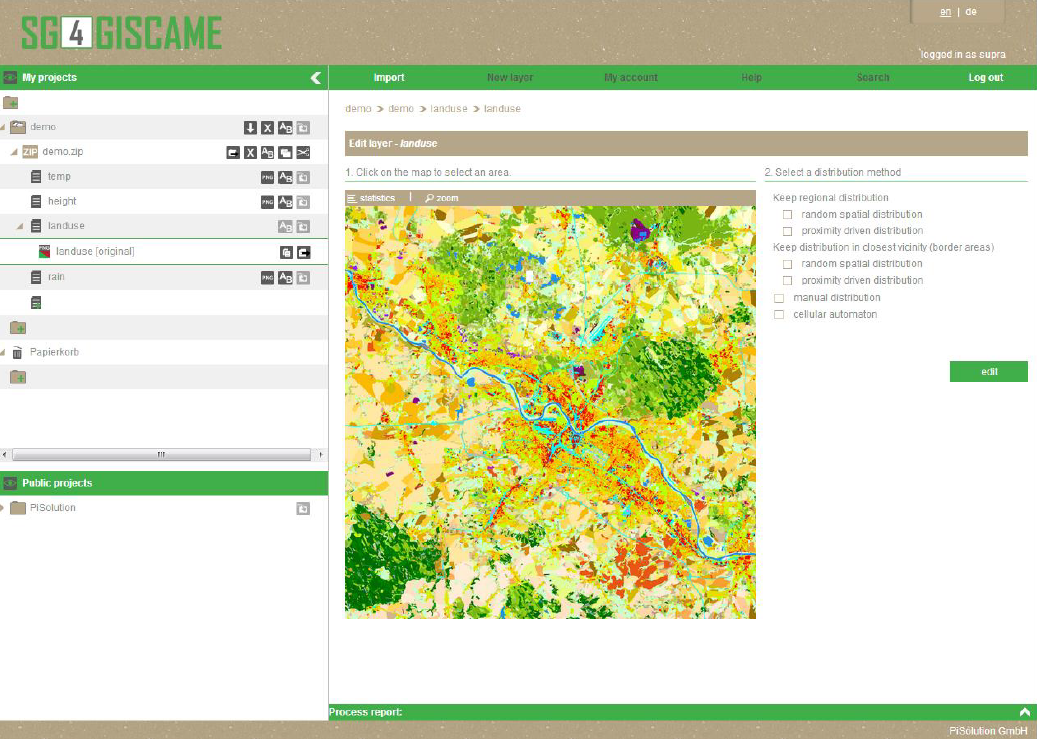Collapse the demo.zip tree node
This screenshot has width=1037, height=739.
14,152
